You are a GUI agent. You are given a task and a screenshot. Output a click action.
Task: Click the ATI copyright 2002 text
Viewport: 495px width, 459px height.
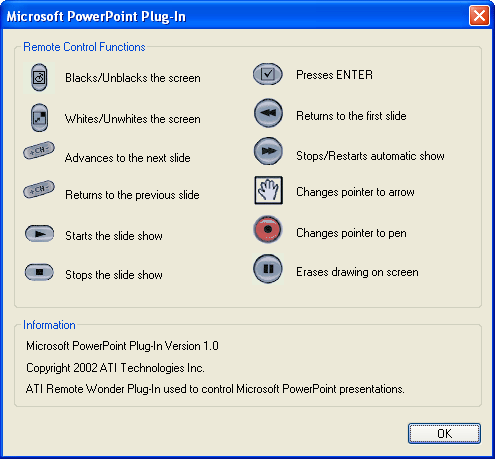point(115,368)
